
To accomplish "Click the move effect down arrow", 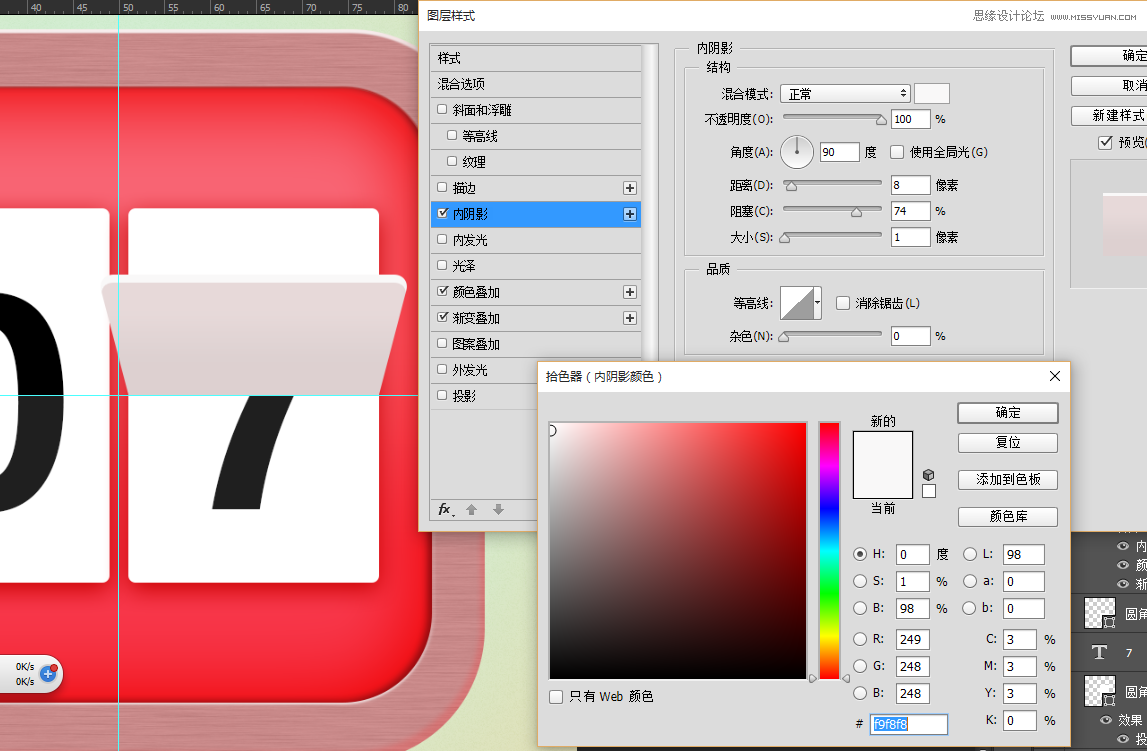I will pyautogui.click(x=498, y=510).
